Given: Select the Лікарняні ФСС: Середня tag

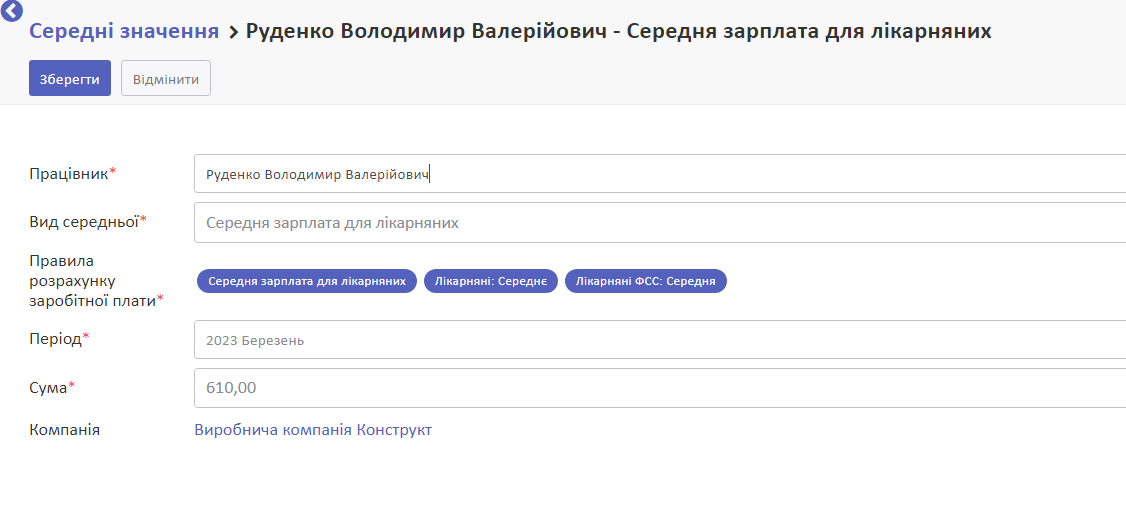Looking at the screenshot, I should pos(646,281).
